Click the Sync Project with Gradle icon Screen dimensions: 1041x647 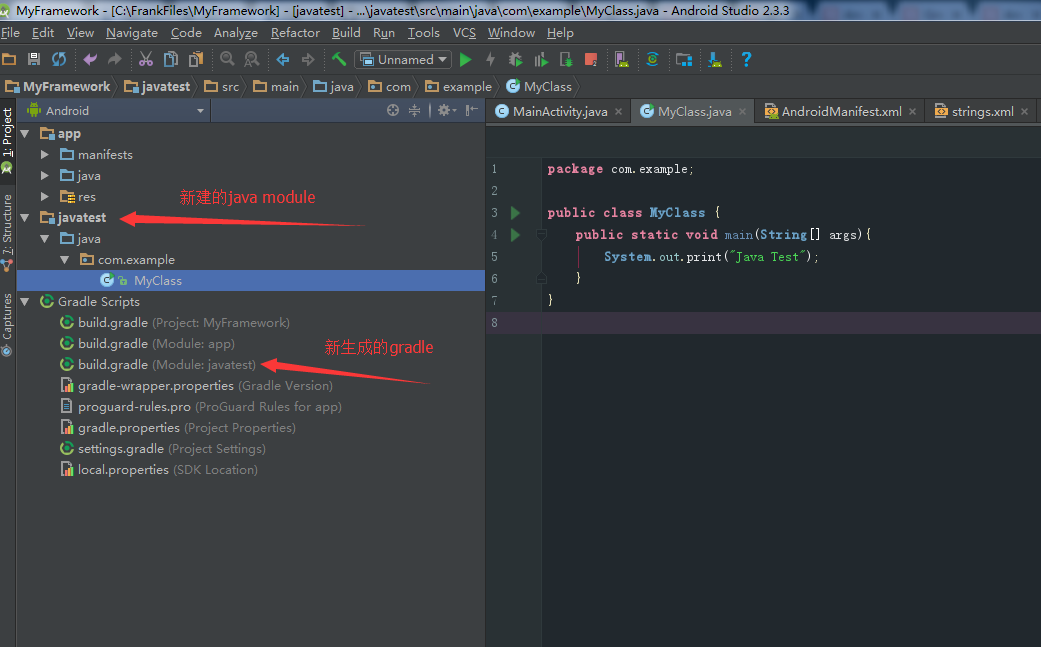click(x=653, y=60)
